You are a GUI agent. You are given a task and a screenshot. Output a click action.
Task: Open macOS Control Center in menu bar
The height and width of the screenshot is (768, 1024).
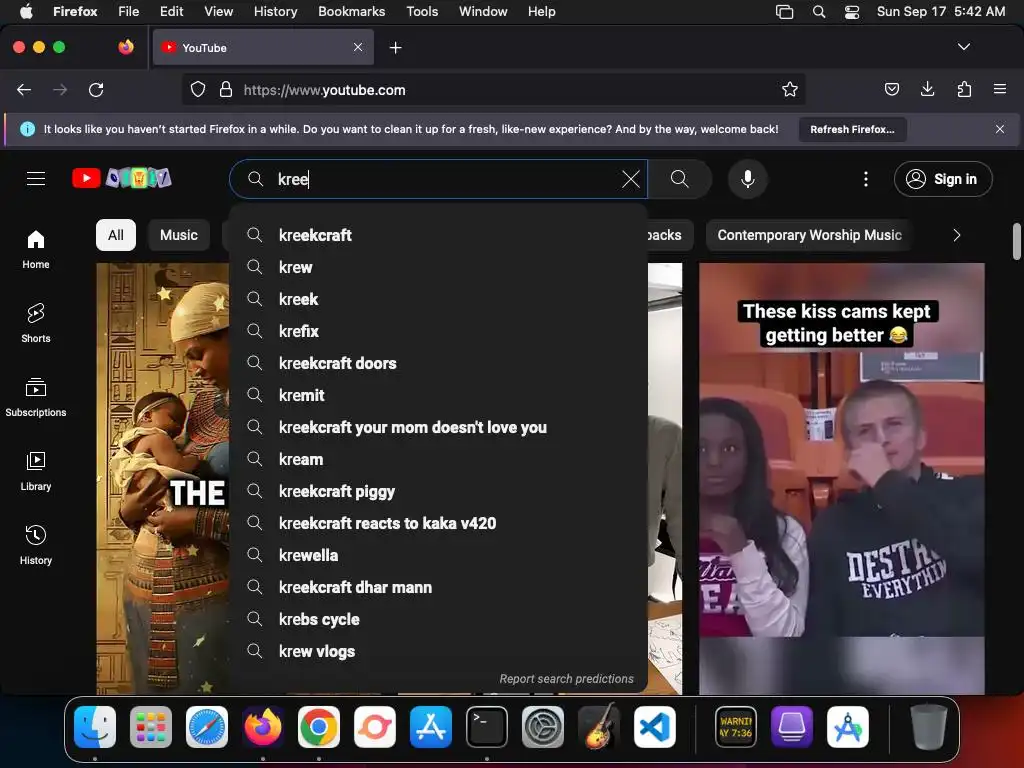[x=852, y=12]
